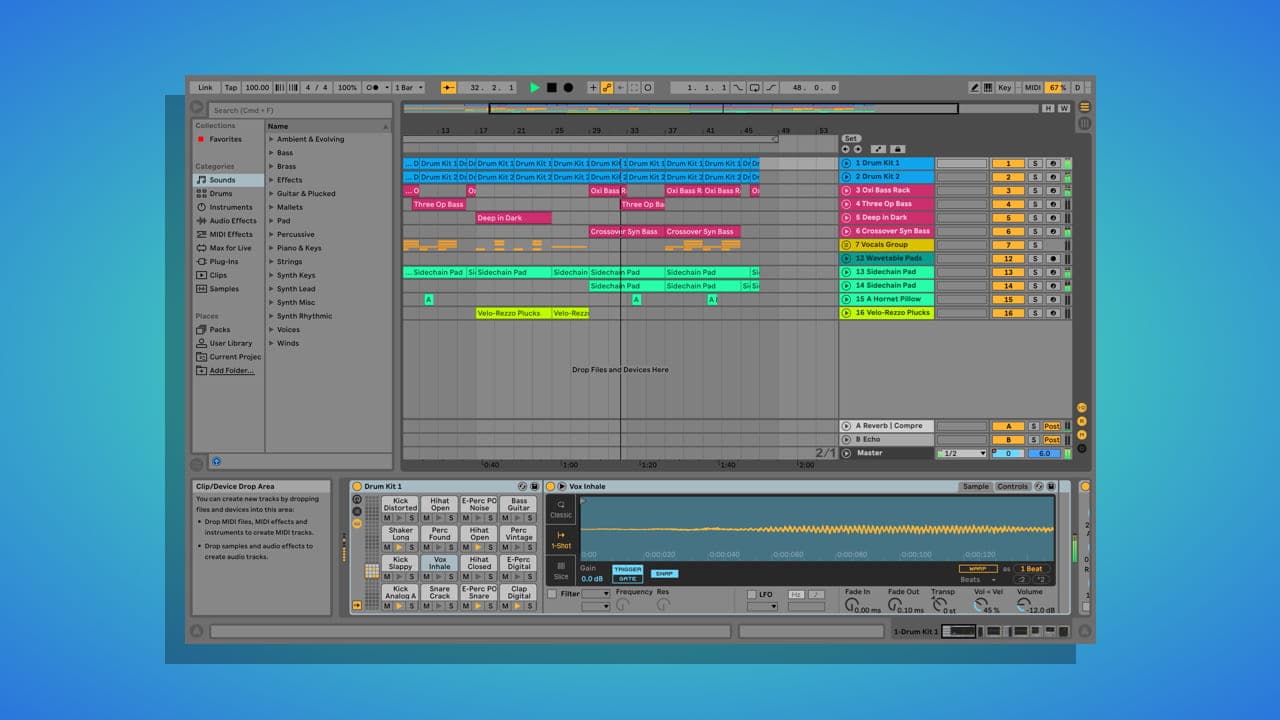Screen dimensions: 1280x720
Task: Open the Controls tab in Simpler
Action: (1013, 486)
